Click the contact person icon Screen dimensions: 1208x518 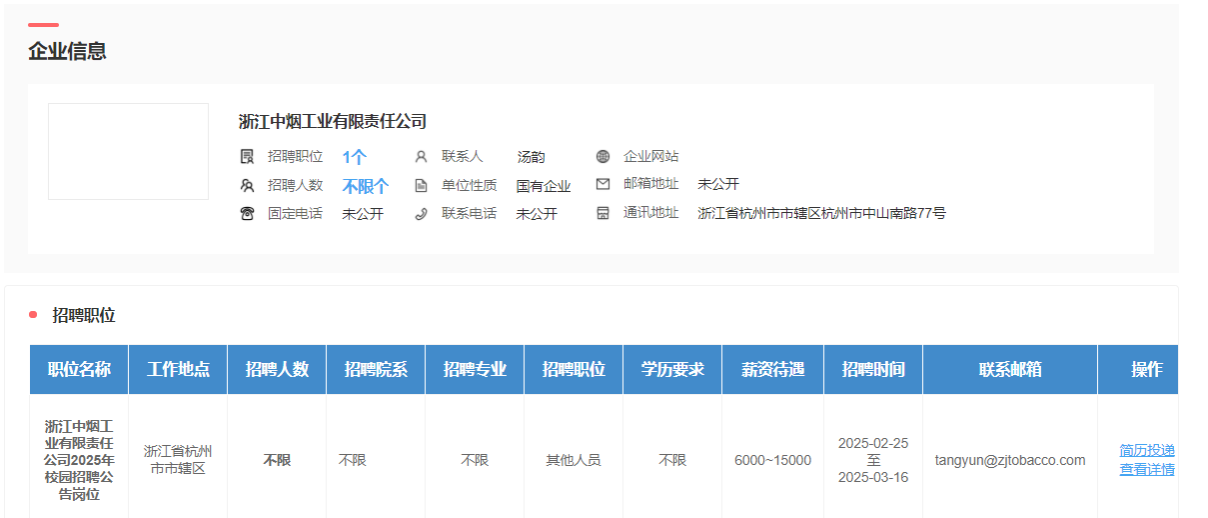[x=421, y=156]
